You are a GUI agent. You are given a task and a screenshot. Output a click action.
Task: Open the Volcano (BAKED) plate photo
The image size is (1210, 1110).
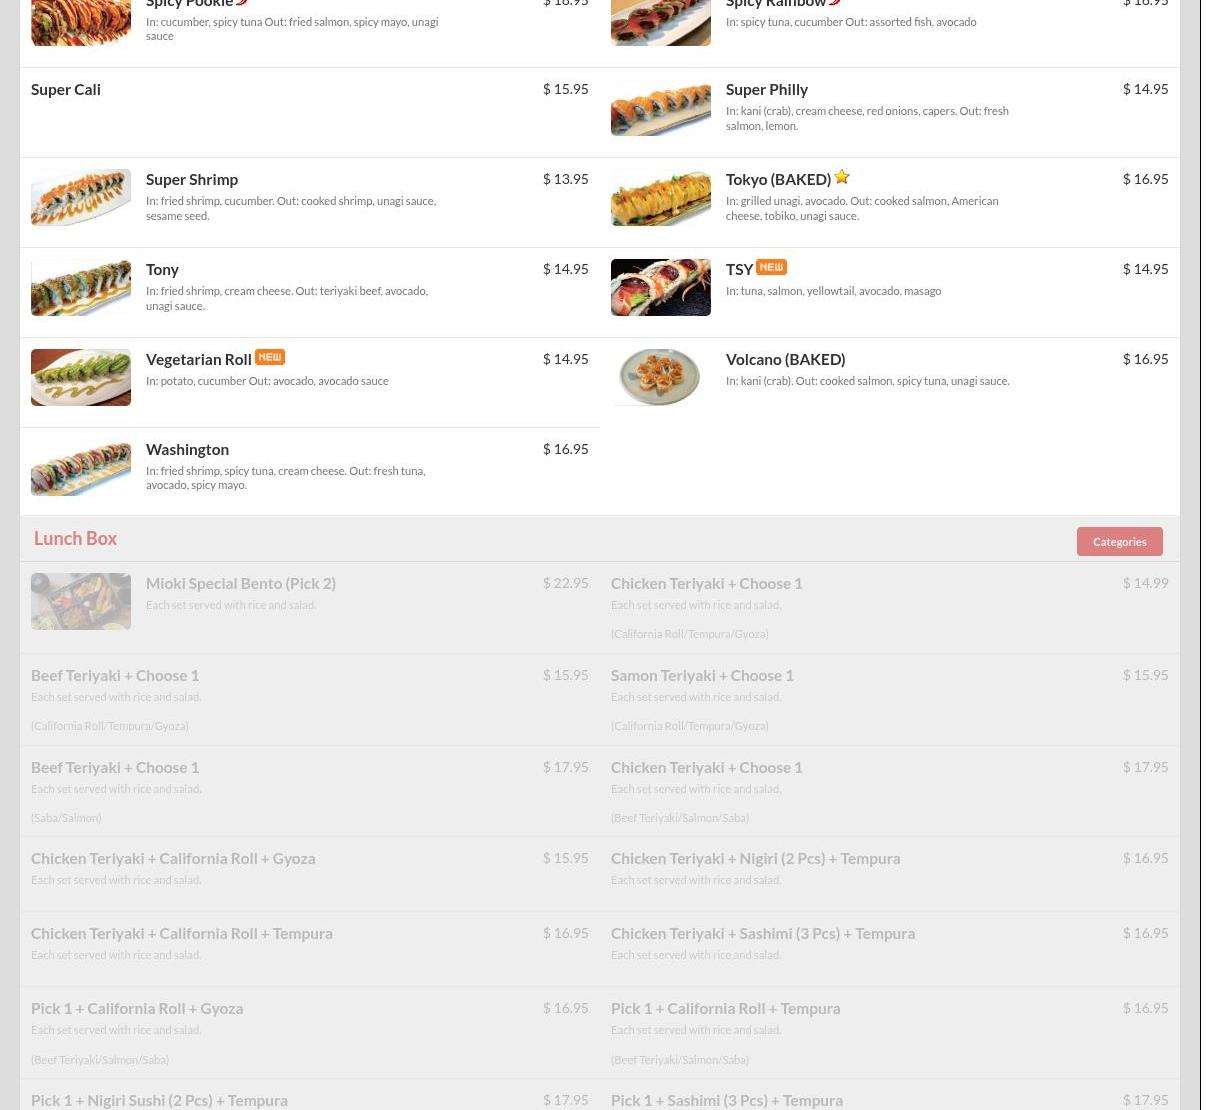point(661,377)
